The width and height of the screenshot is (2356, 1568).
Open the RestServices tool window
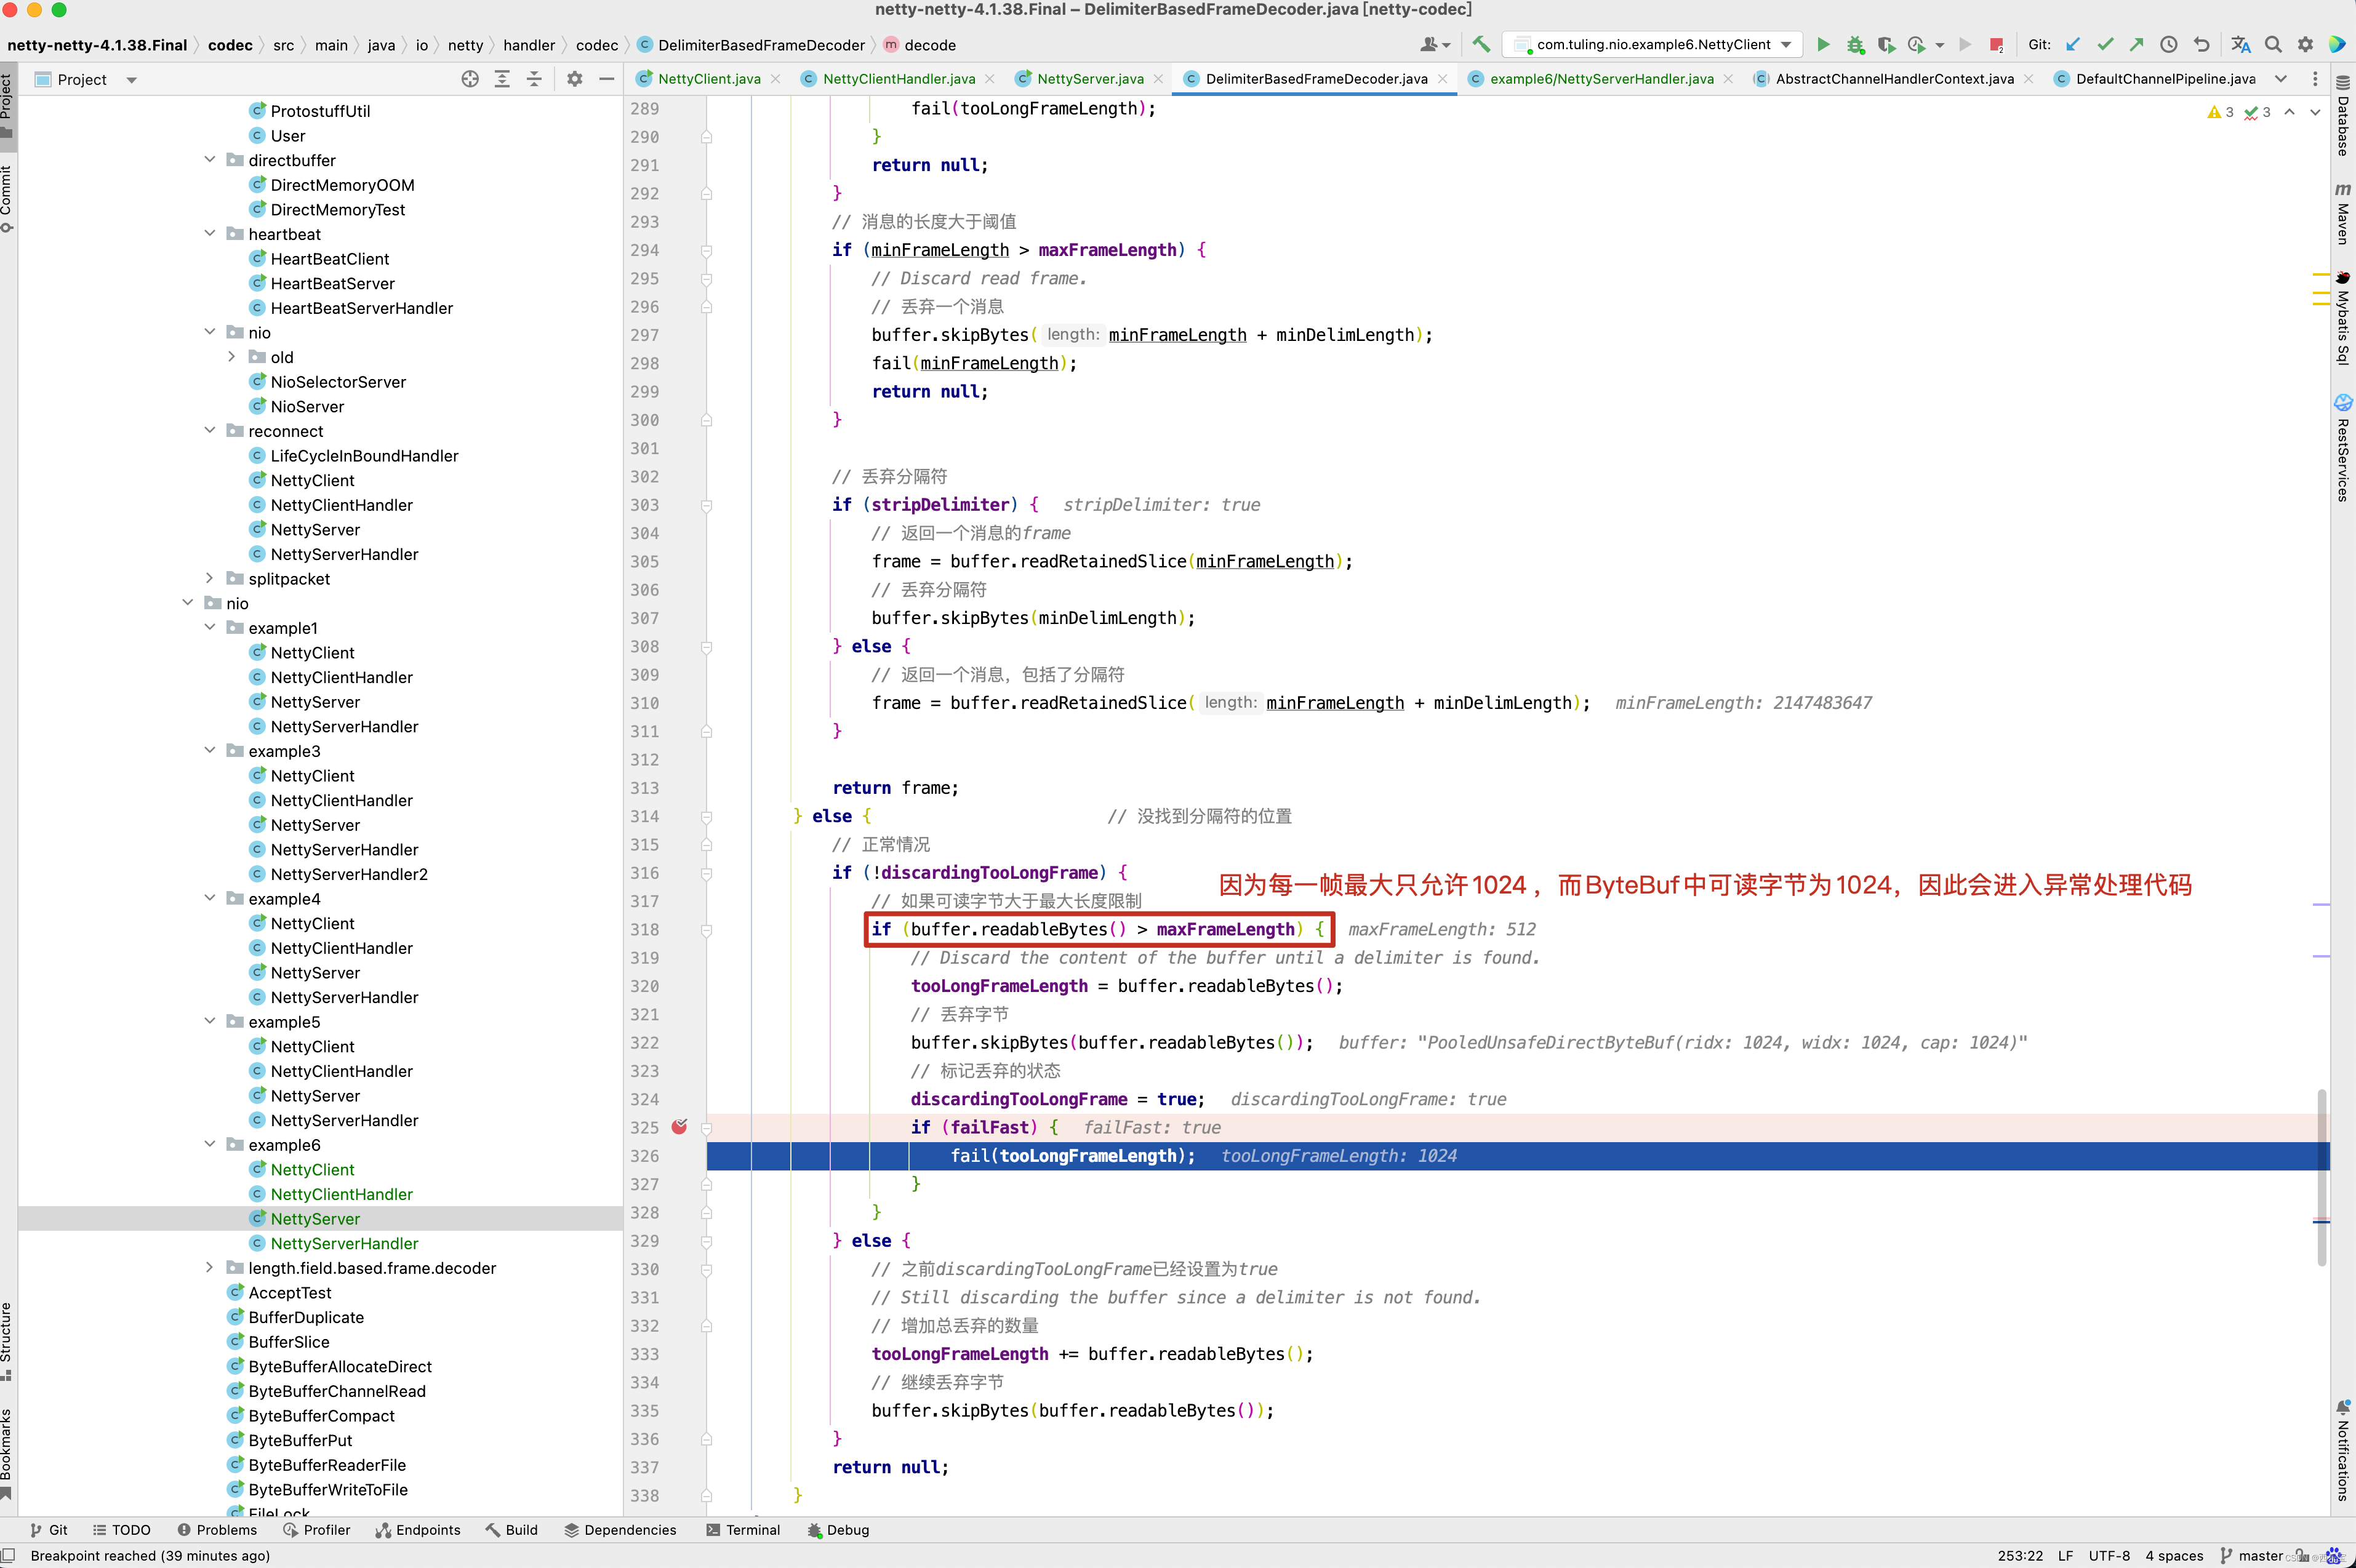pos(2343,447)
